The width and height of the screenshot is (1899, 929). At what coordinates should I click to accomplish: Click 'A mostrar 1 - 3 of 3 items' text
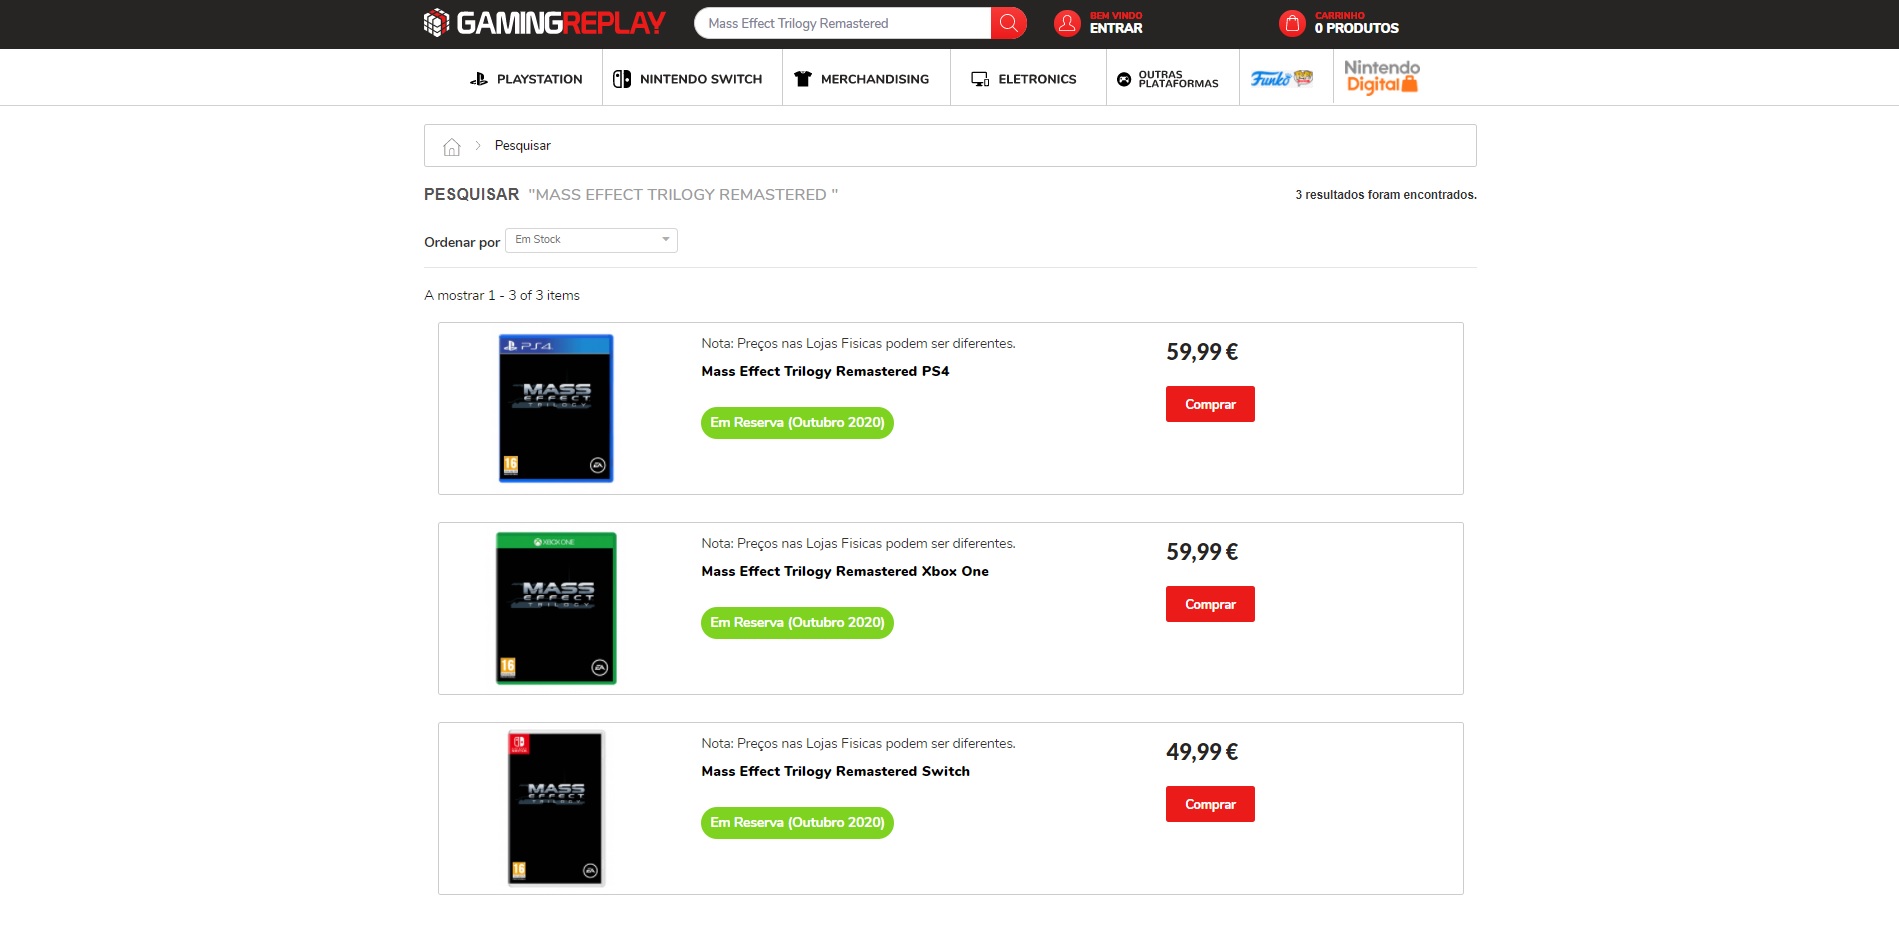(502, 295)
